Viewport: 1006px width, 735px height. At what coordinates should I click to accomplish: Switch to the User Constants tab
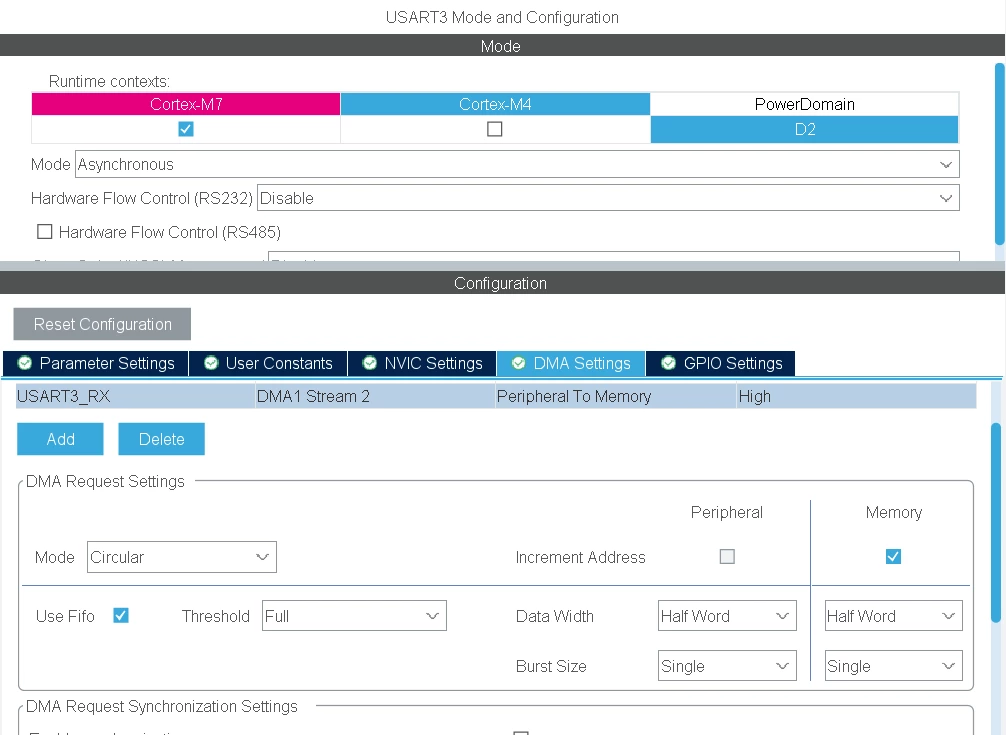[x=268, y=363]
